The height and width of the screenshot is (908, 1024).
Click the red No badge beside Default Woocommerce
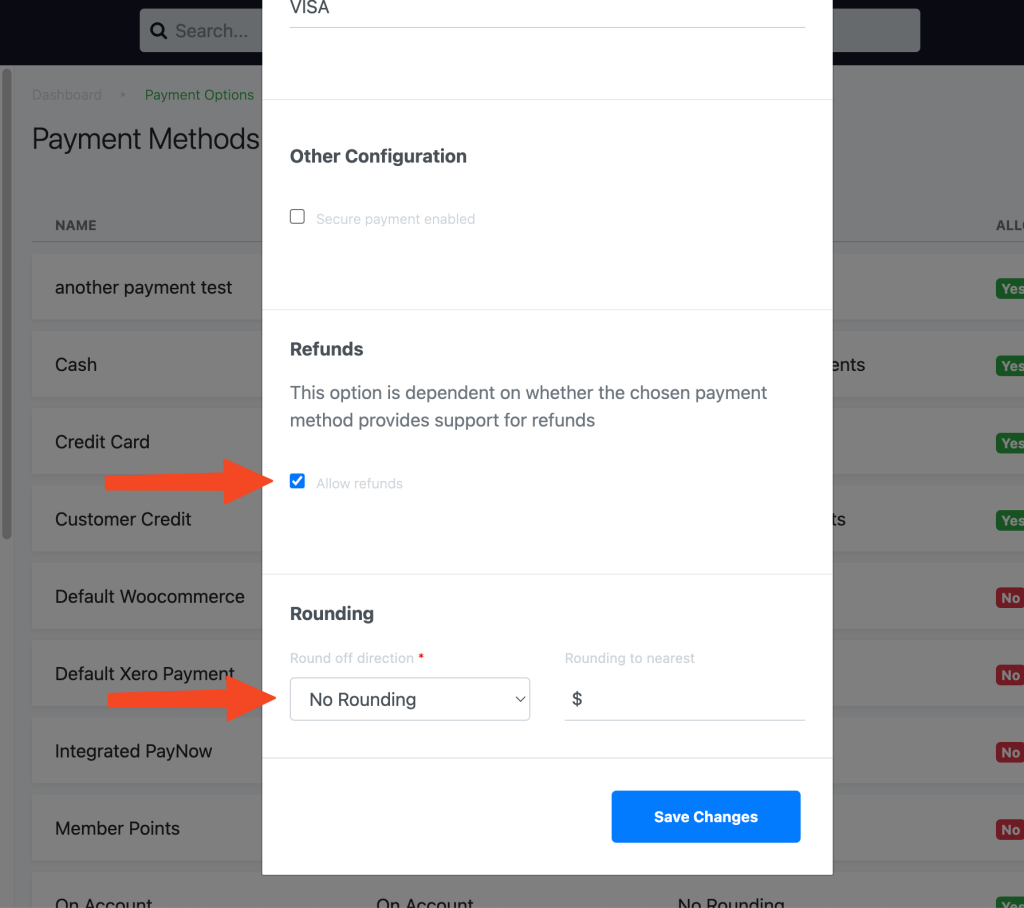[x=1009, y=597]
